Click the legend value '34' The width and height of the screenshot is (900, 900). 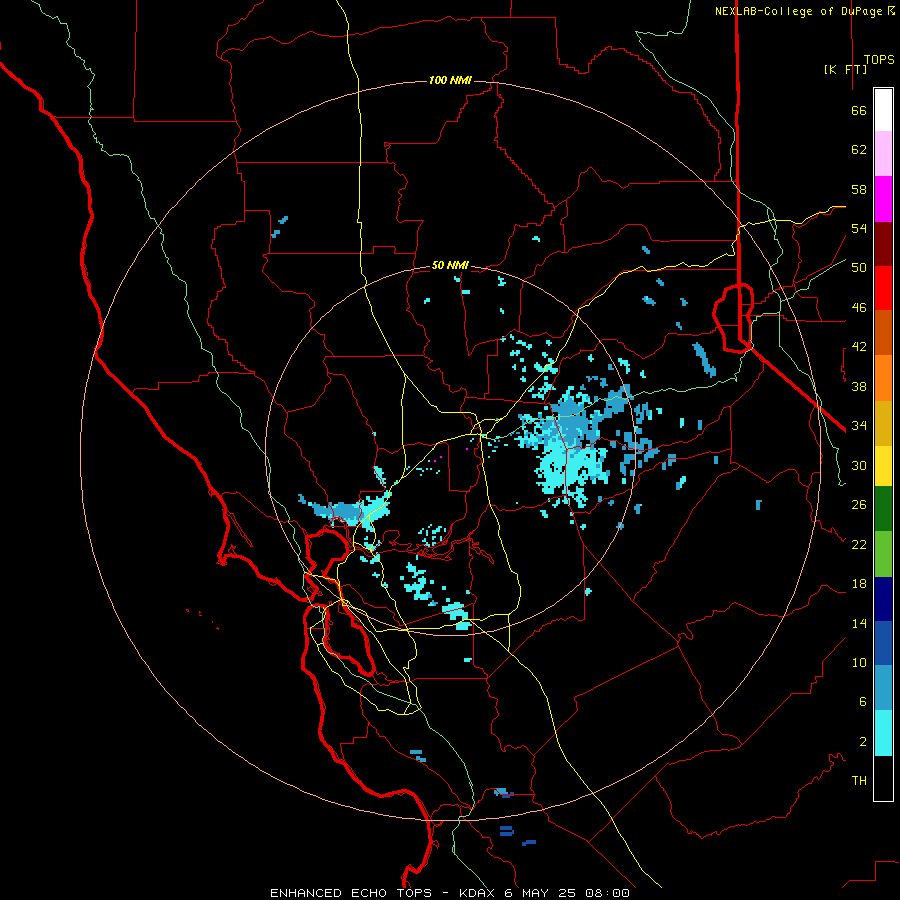(859, 426)
